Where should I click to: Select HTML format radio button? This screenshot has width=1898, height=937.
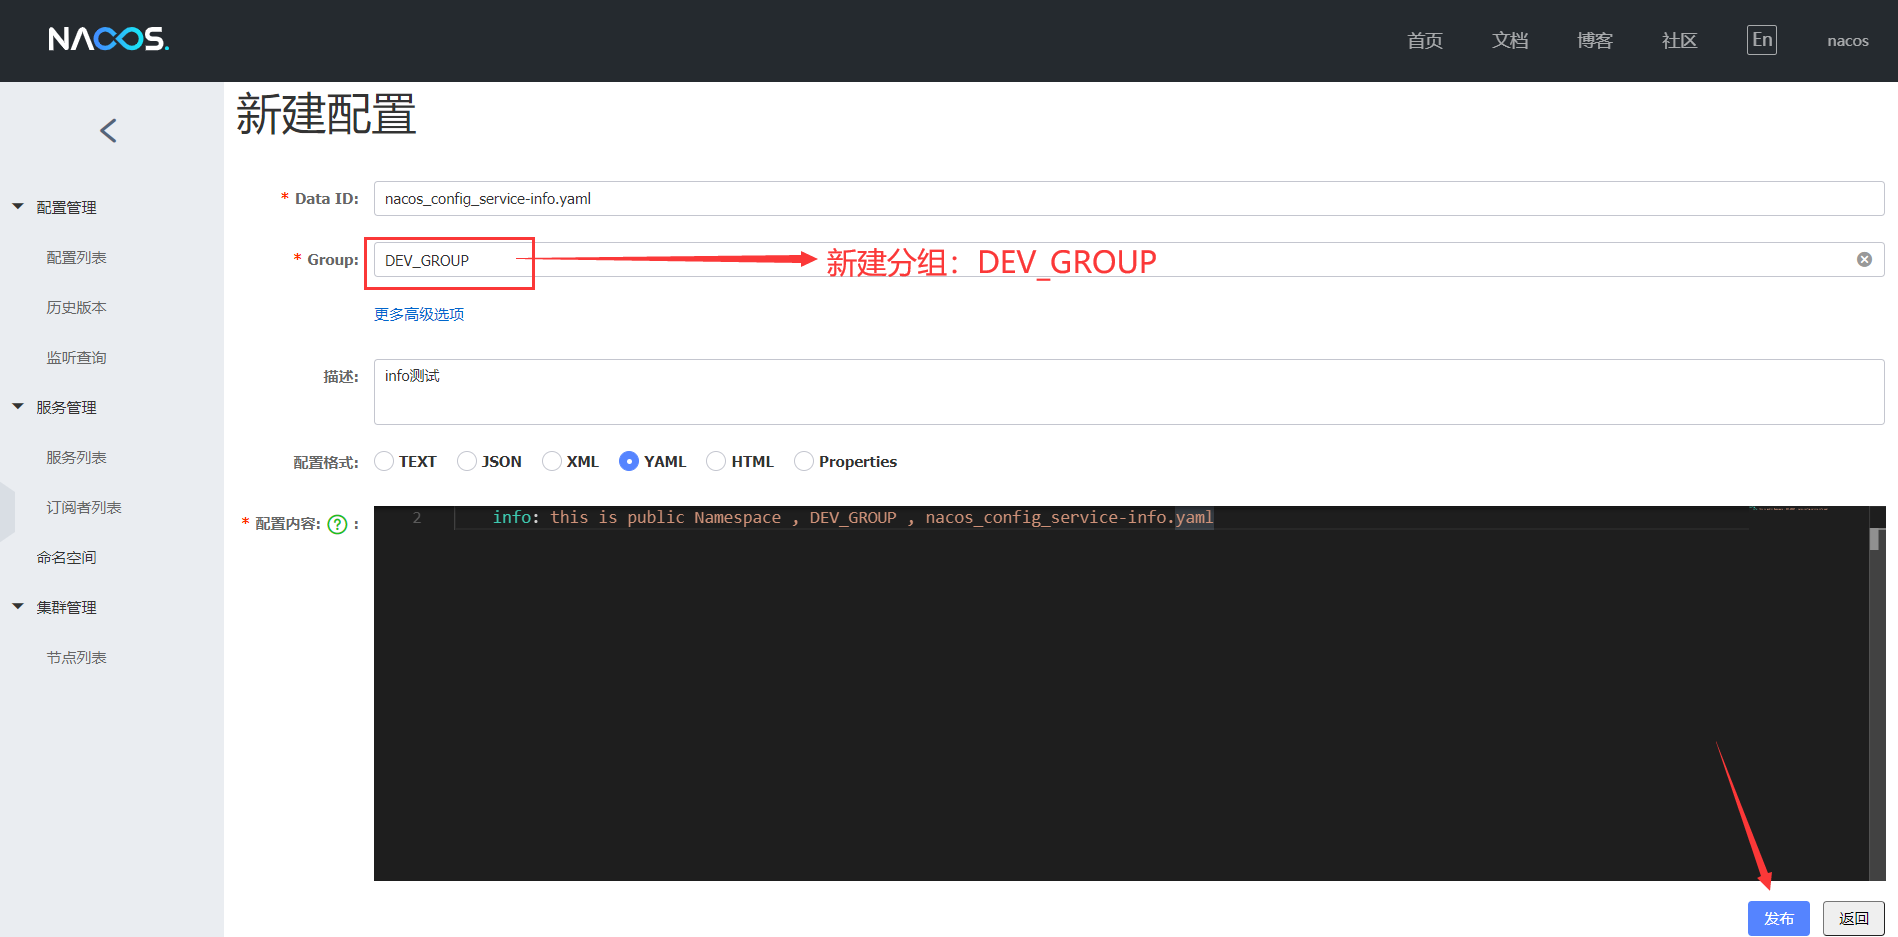[716, 461]
